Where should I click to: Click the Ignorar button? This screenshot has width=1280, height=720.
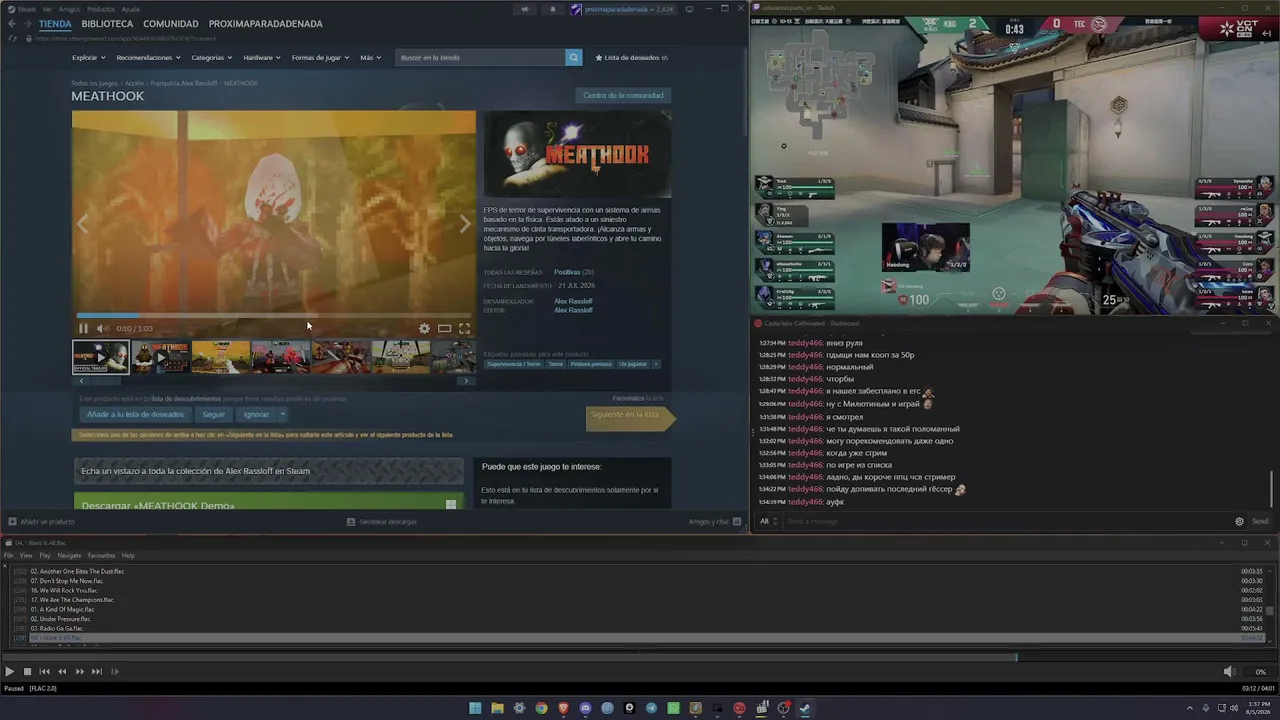(256, 414)
